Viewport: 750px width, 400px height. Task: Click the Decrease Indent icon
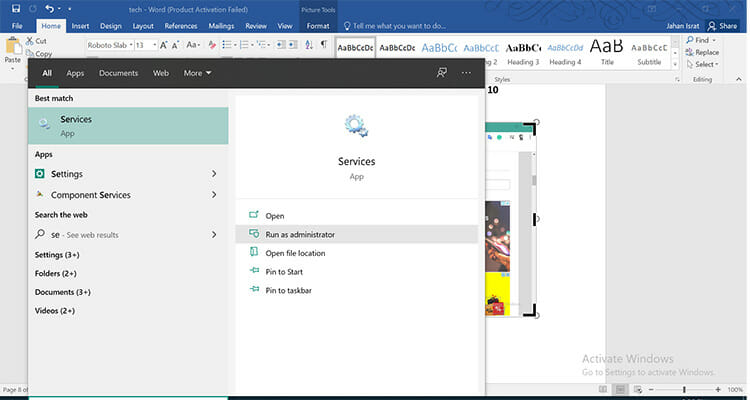[280, 44]
